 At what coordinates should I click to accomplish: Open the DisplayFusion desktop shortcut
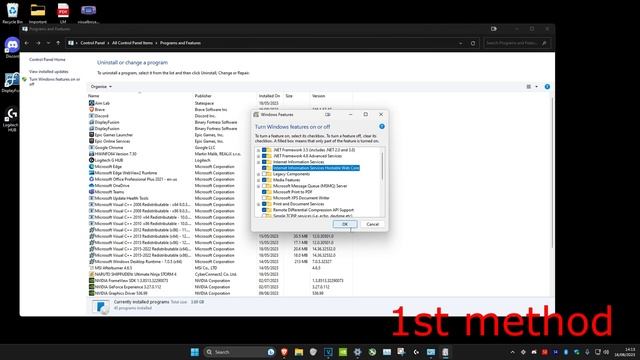[11, 82]
